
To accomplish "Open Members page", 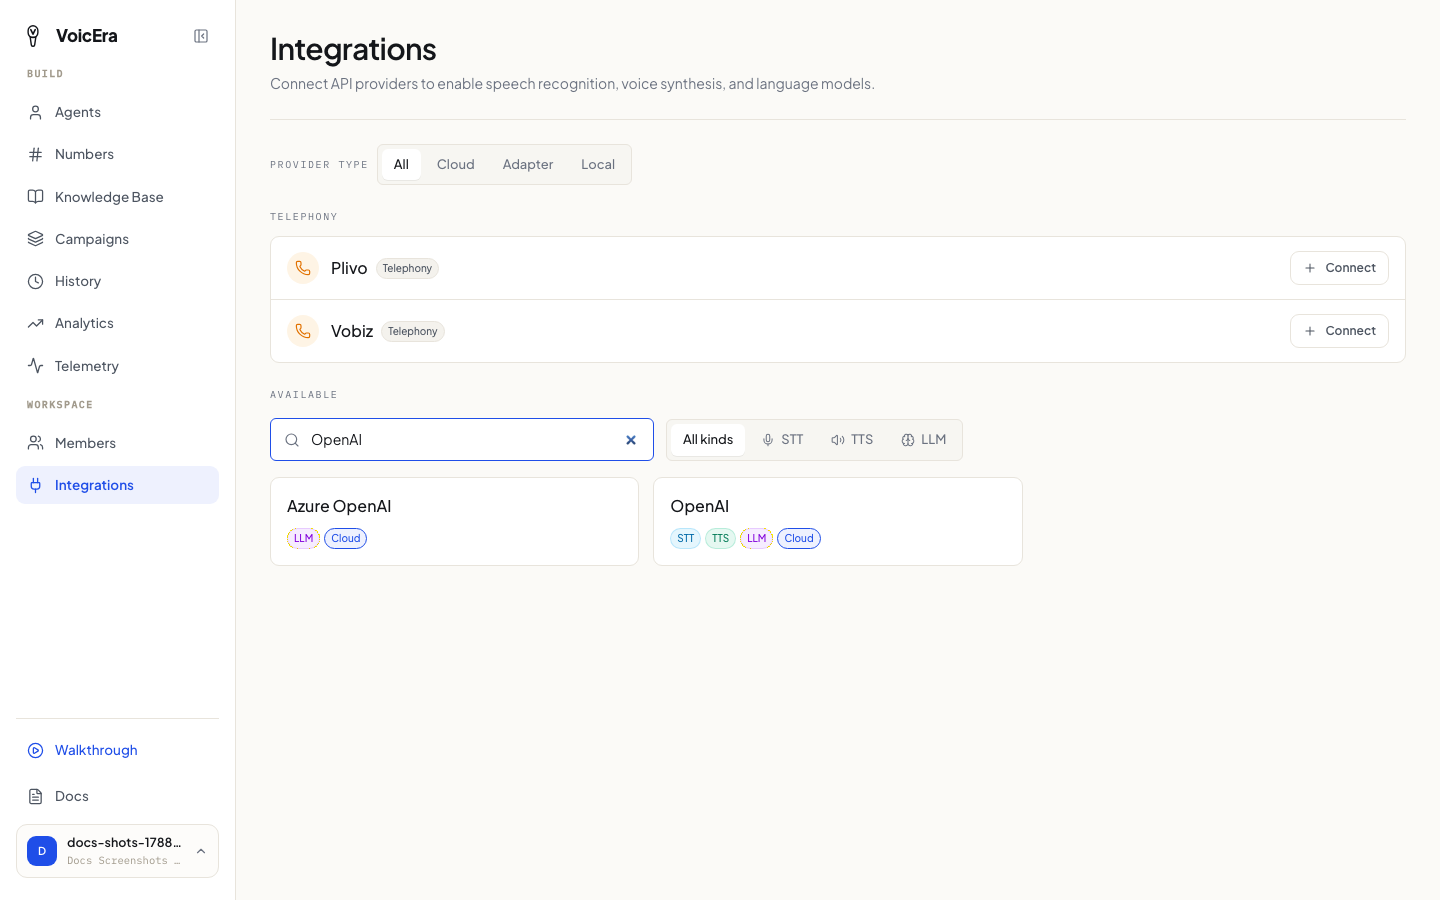I will point(118,443).
